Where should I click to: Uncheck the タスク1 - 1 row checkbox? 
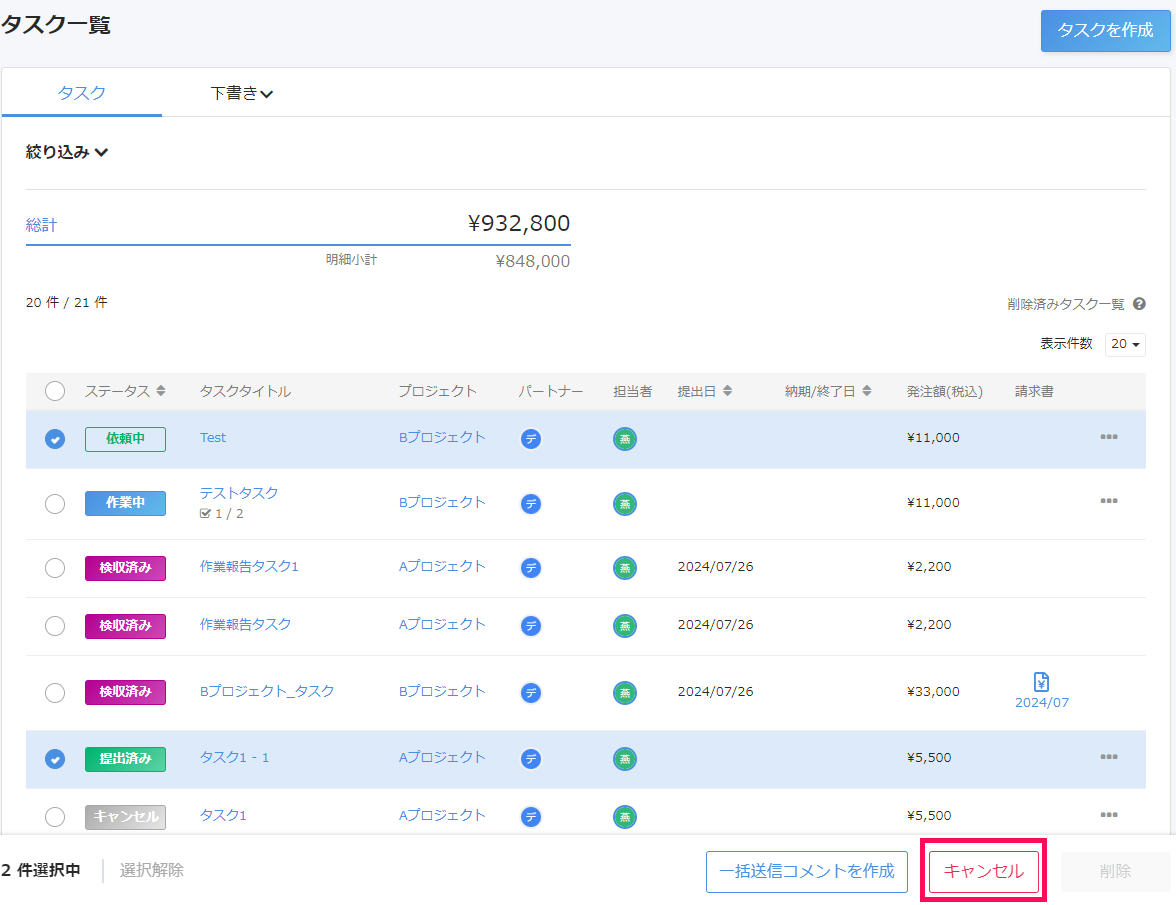click(x=55, y=759)
